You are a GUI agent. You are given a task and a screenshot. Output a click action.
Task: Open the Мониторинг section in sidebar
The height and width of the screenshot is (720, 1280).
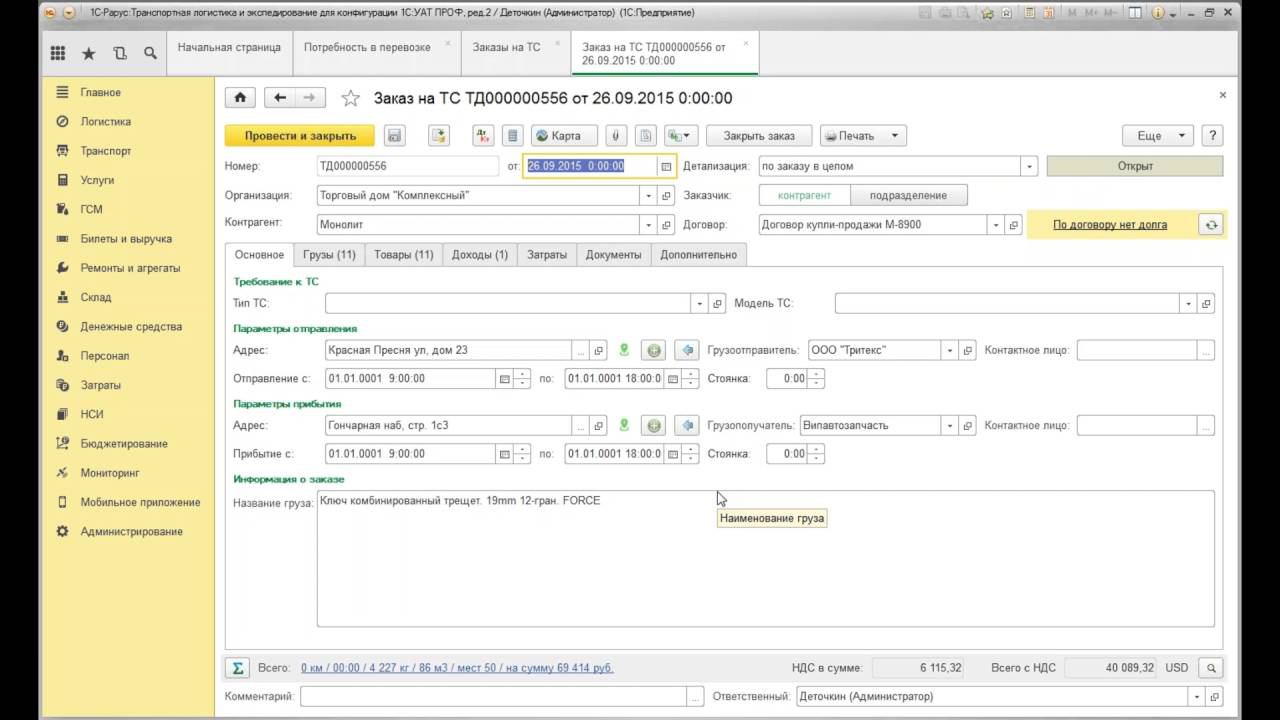pos(110,473)
